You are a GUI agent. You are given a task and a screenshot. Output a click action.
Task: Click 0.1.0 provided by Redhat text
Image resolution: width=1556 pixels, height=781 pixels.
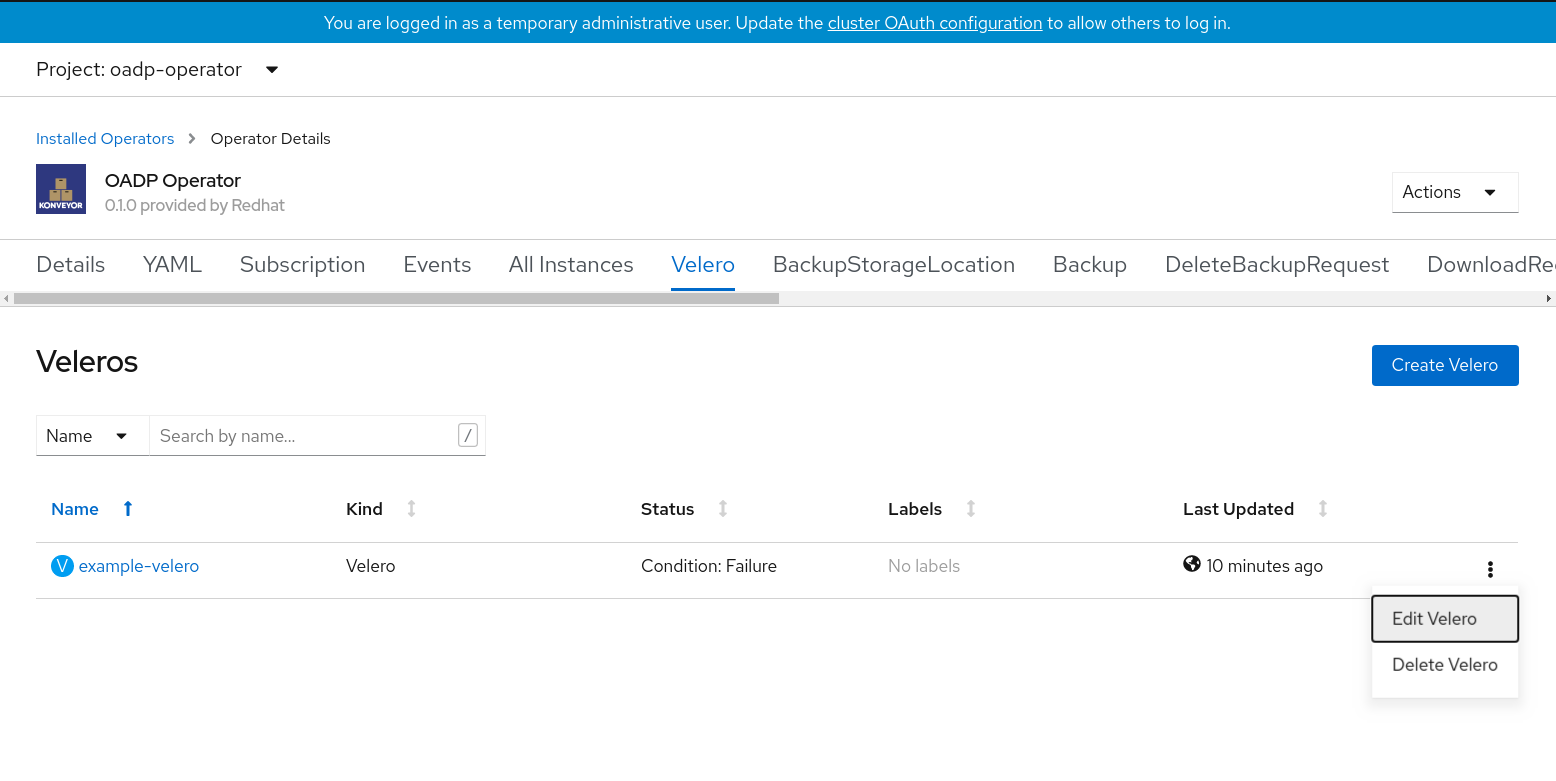click(195, 205)
